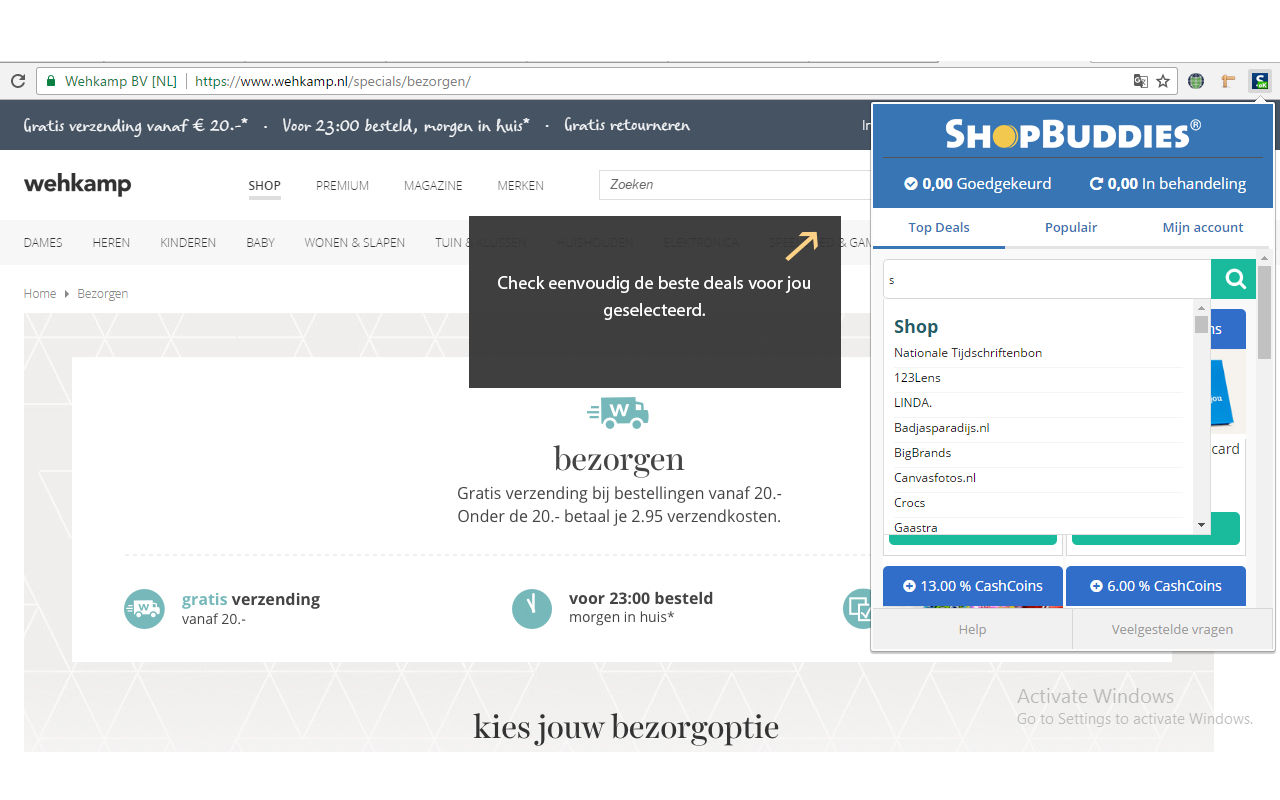Click the translate page icon in address bar
Image resolution: width=1280 pixels, height=800 pixels.
[1140, 81]
